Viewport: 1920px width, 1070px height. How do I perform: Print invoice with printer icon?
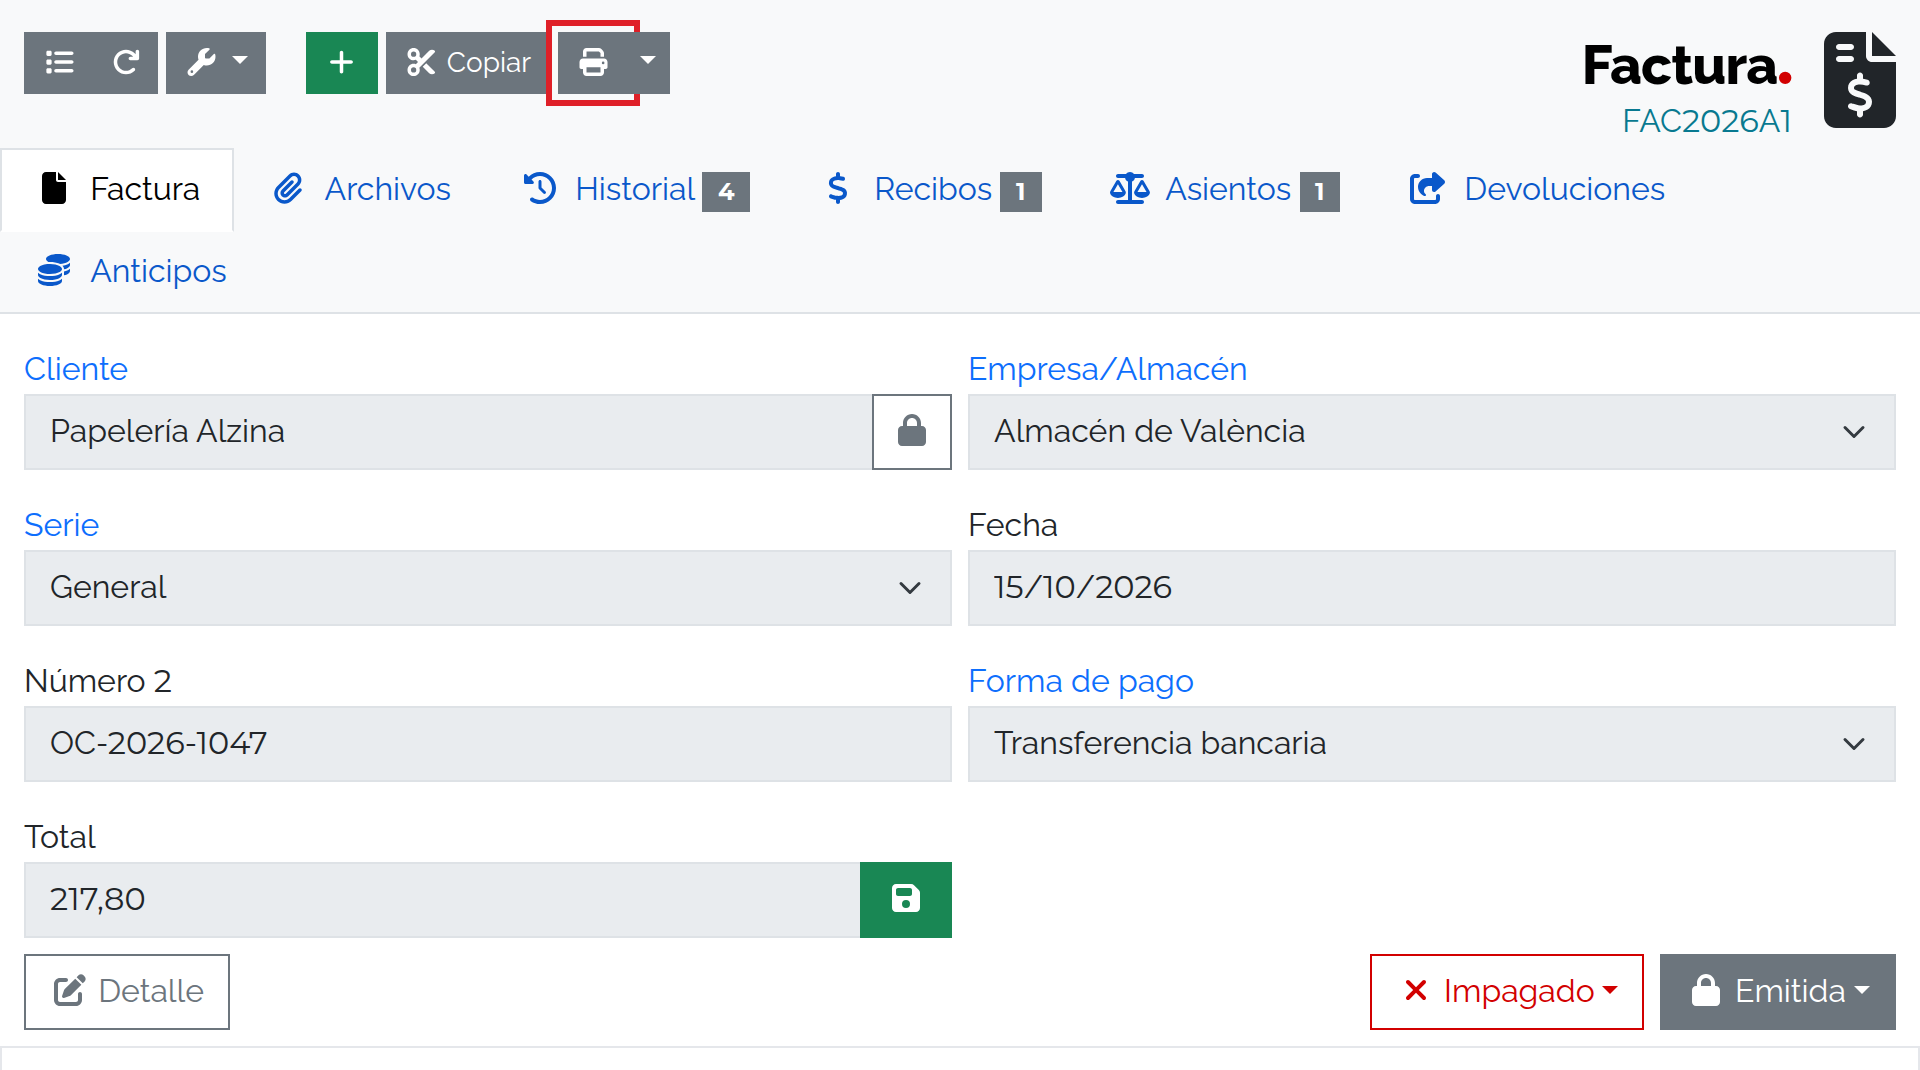click(593, 63)
